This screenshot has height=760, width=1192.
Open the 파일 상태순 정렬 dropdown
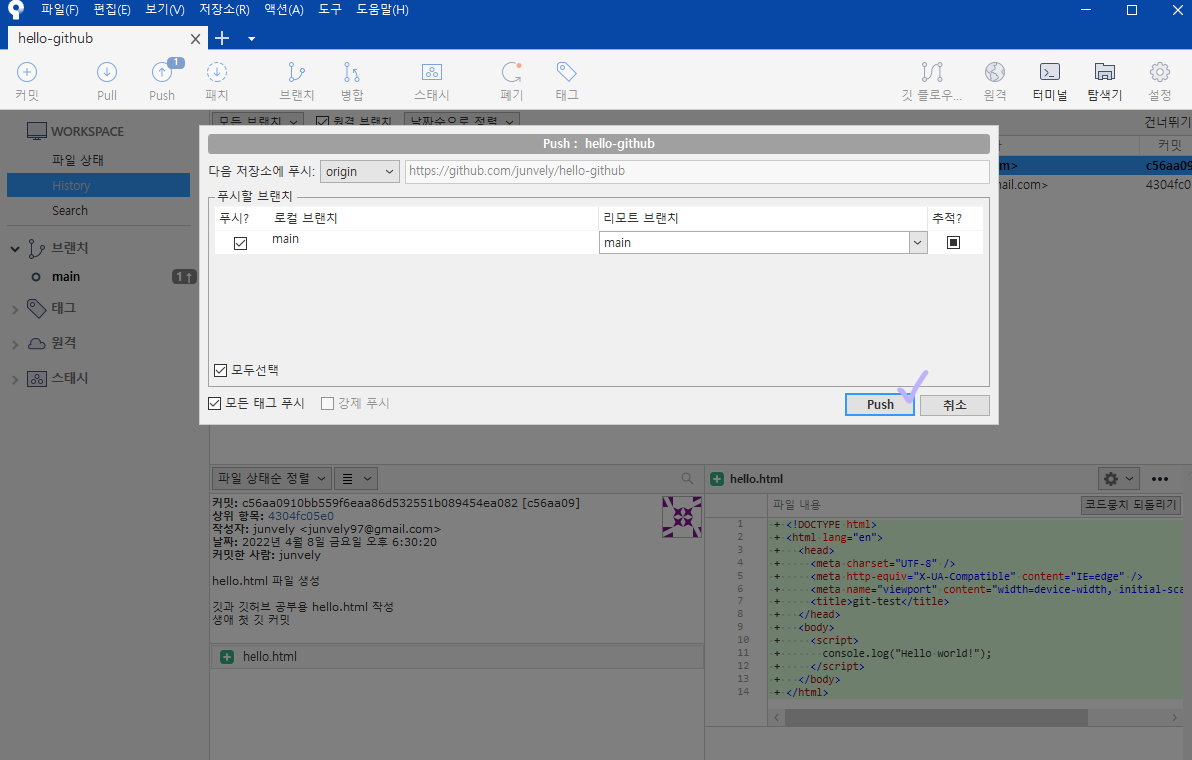(x=271, y=478)
